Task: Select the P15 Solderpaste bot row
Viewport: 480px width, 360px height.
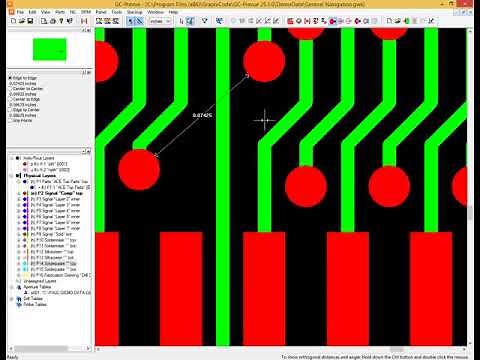Action: coord(53,269)
